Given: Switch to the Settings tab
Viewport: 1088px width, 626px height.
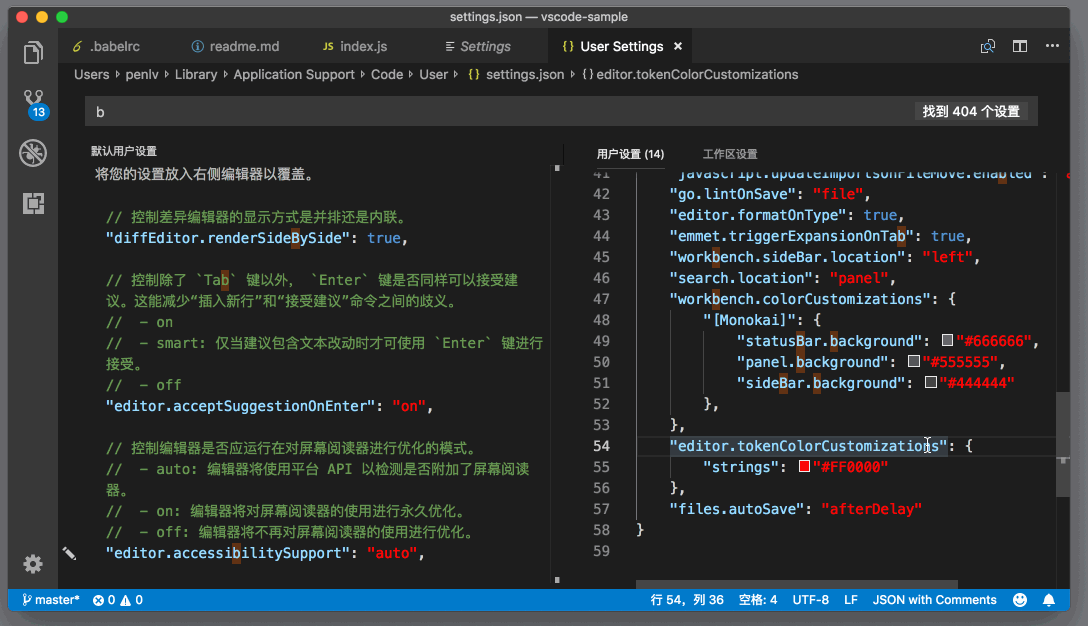Looking at the screenshot, I should (478, 46).
